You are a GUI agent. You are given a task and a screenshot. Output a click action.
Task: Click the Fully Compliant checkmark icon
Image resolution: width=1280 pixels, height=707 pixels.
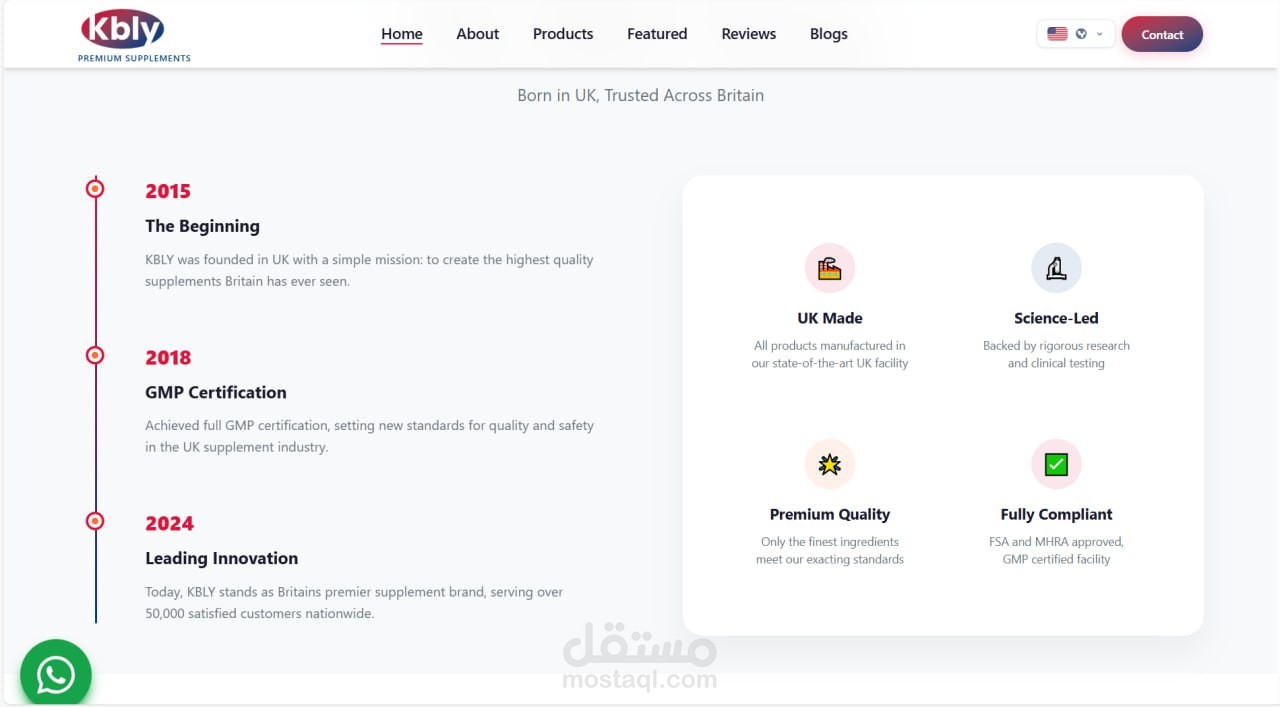tap(1056, 464)
